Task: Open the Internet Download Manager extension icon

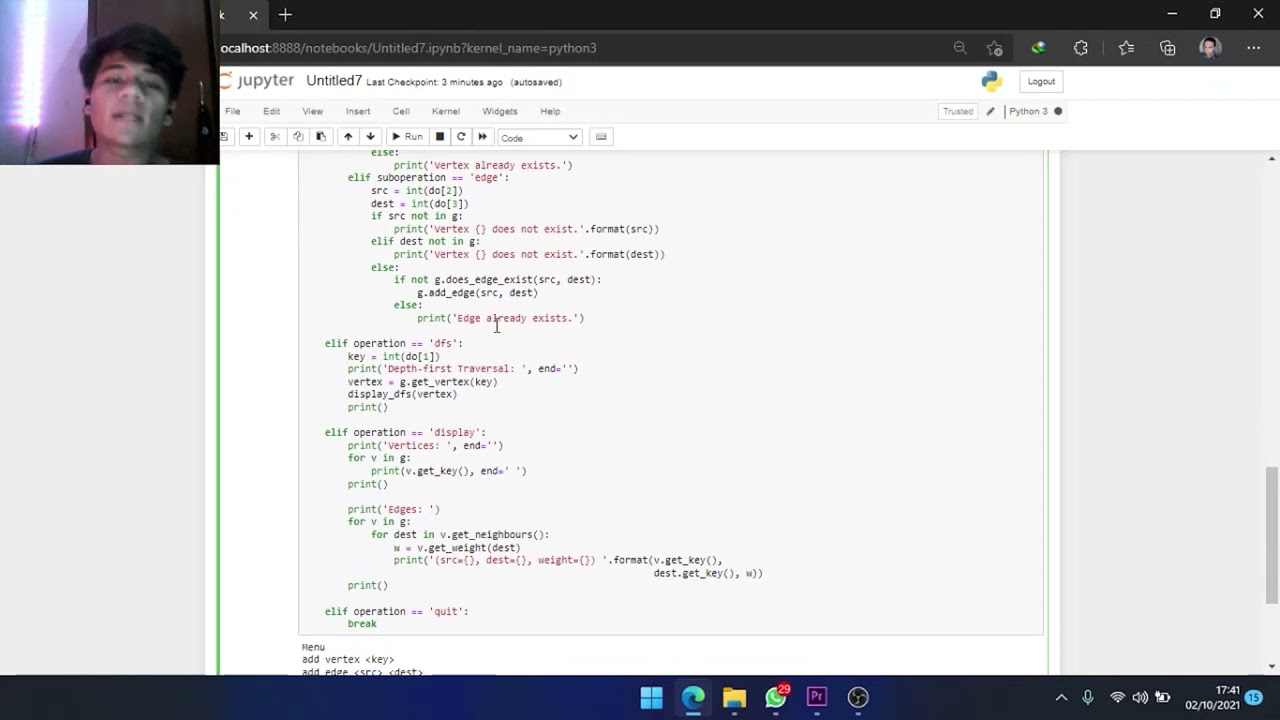Action: (1038, 48)
